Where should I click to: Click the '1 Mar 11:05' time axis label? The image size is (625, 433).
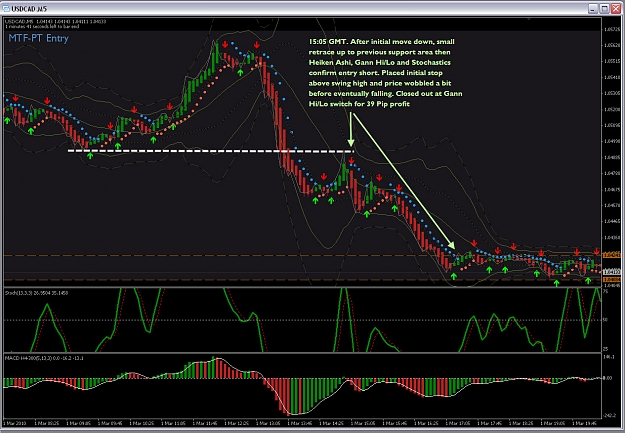173,423
